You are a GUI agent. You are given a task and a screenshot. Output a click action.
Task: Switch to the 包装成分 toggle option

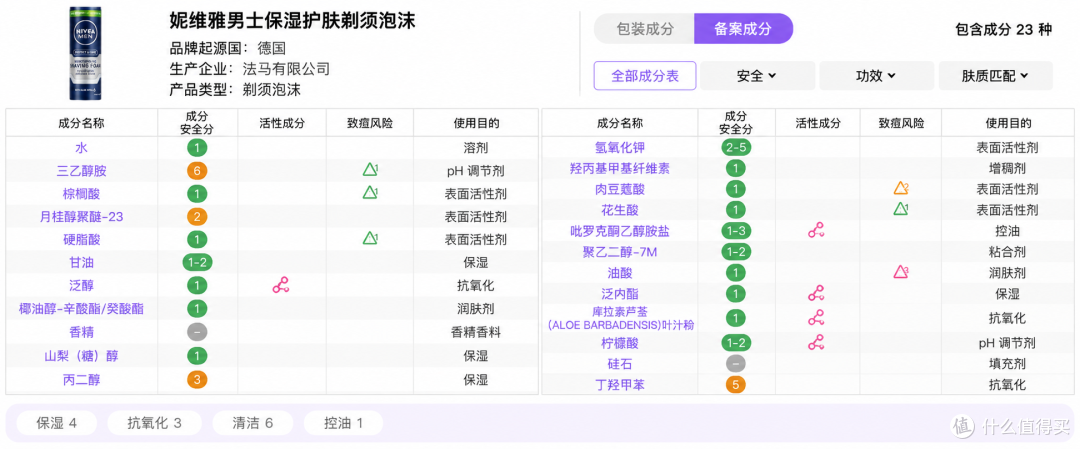[x=645, y=29]
